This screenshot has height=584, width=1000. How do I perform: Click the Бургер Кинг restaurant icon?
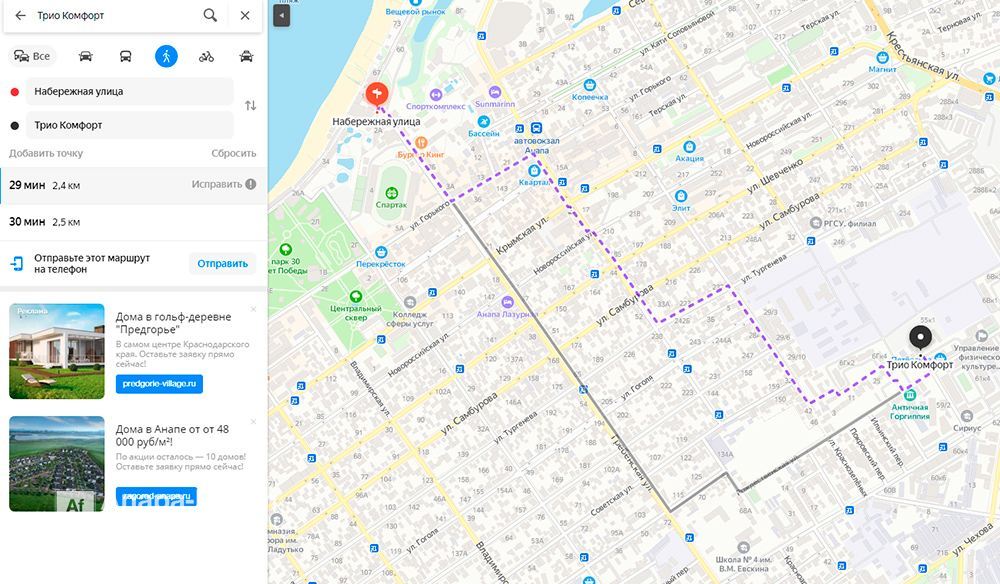point(420,142)
